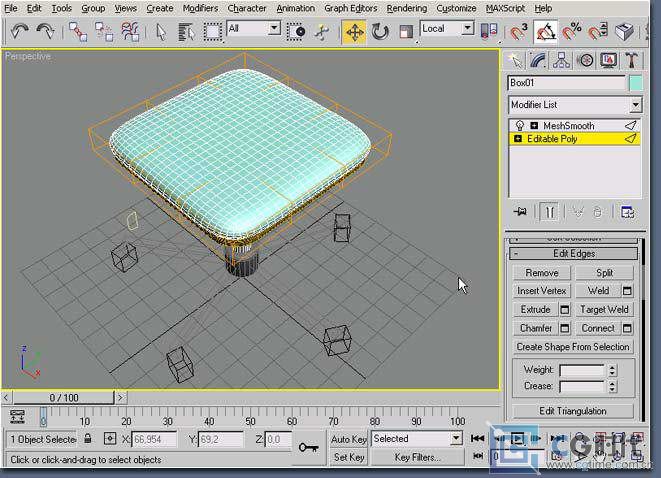Open the Extrude settings box

[x=564, y=310]
